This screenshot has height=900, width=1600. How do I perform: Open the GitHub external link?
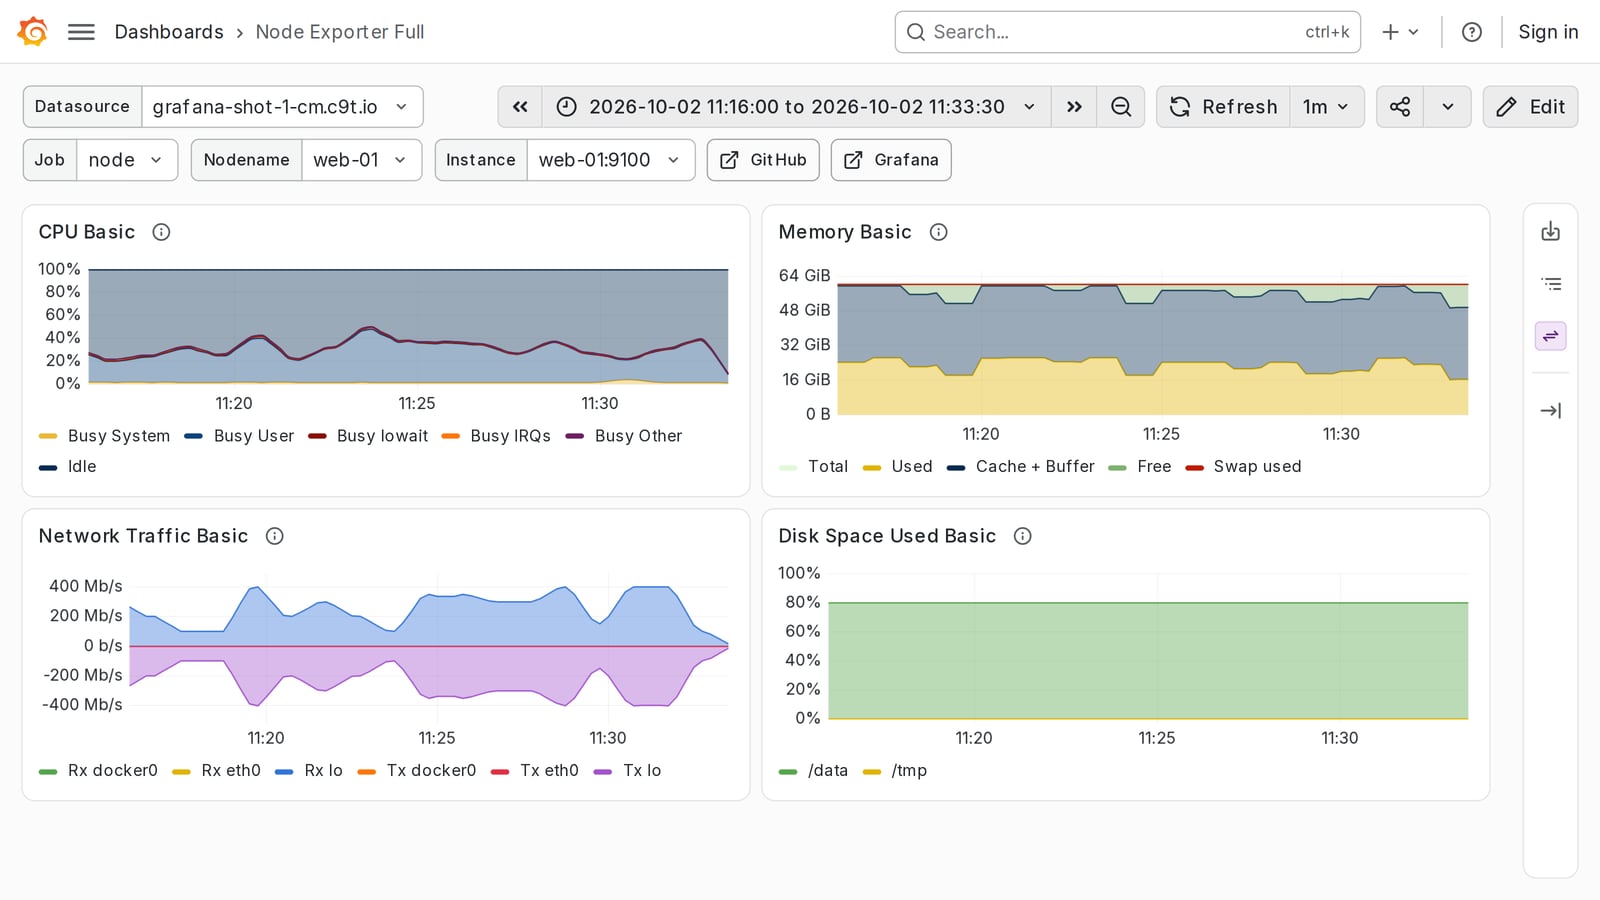(x=763, y=160)
